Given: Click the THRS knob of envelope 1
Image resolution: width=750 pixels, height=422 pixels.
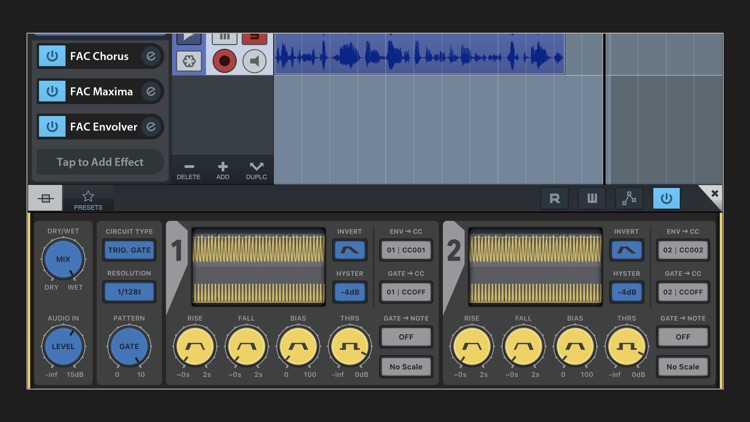Looking at the screenshot, I should tap(350, 346).
